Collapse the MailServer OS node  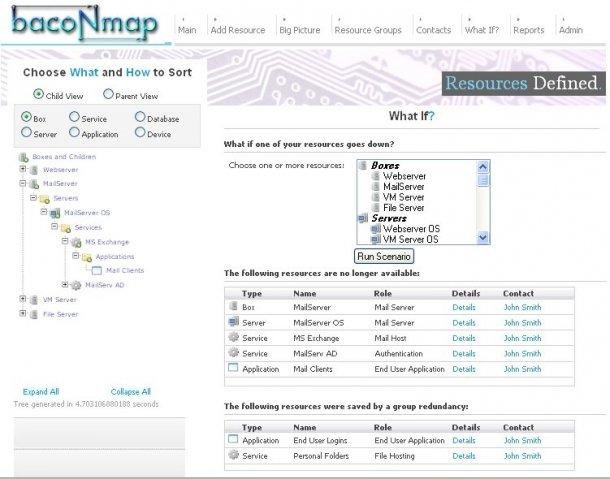44,212
